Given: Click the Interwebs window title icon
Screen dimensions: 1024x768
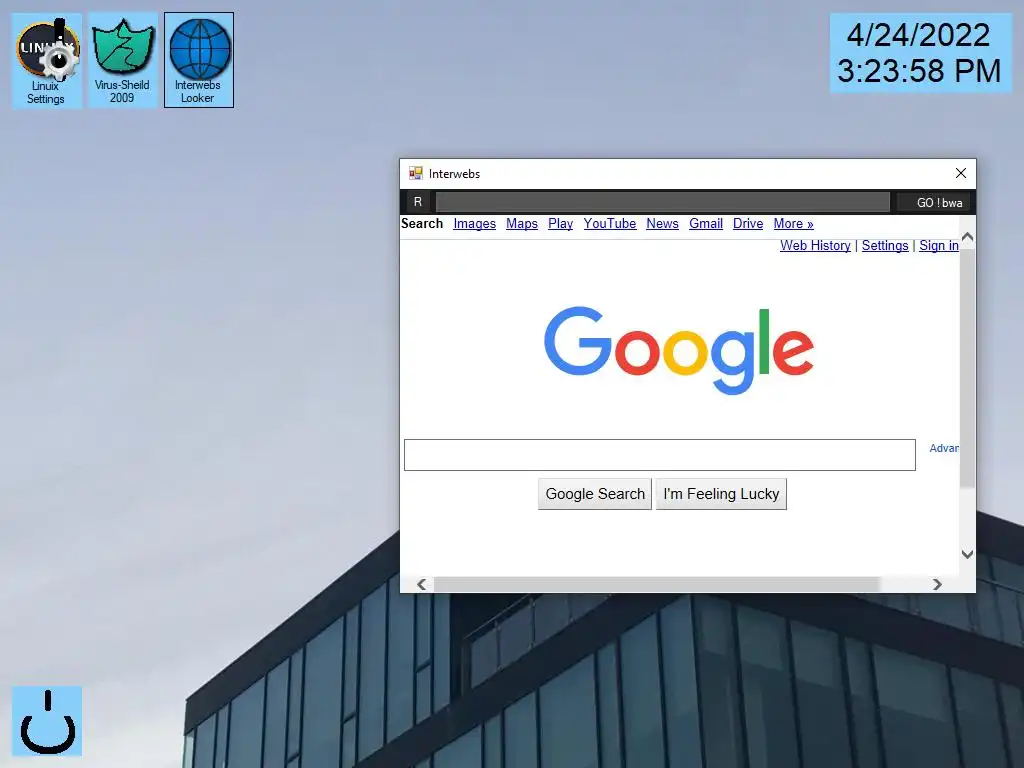Looking at the screenshot, I should click(415, 173).
